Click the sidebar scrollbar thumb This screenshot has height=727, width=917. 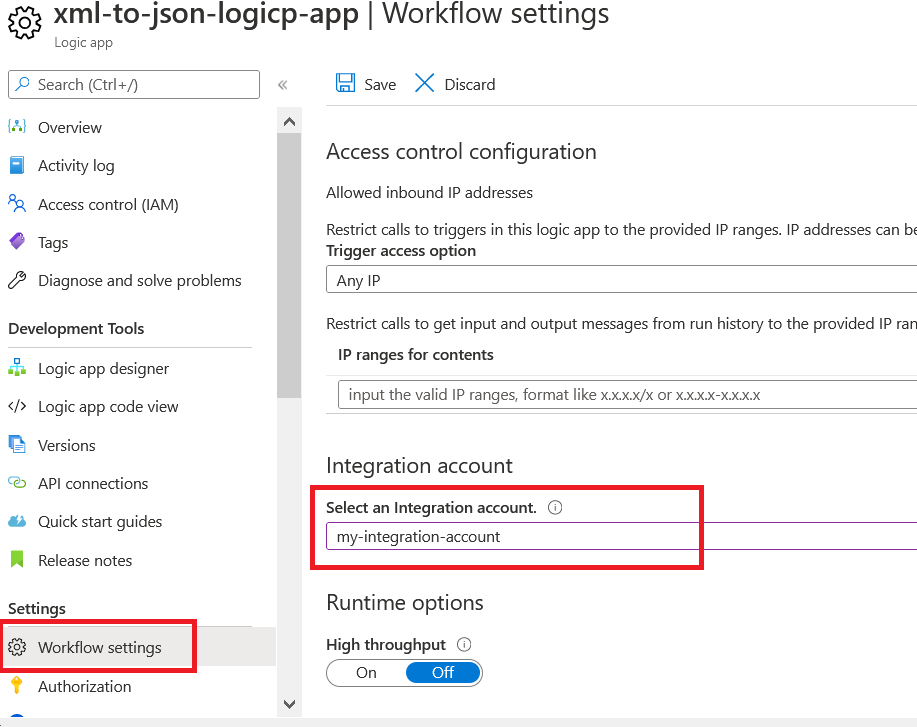point(289,266)
